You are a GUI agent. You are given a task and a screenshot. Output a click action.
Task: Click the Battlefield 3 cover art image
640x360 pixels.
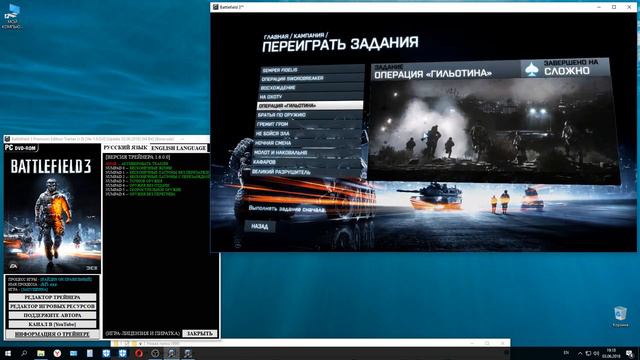tap(52, 208)
